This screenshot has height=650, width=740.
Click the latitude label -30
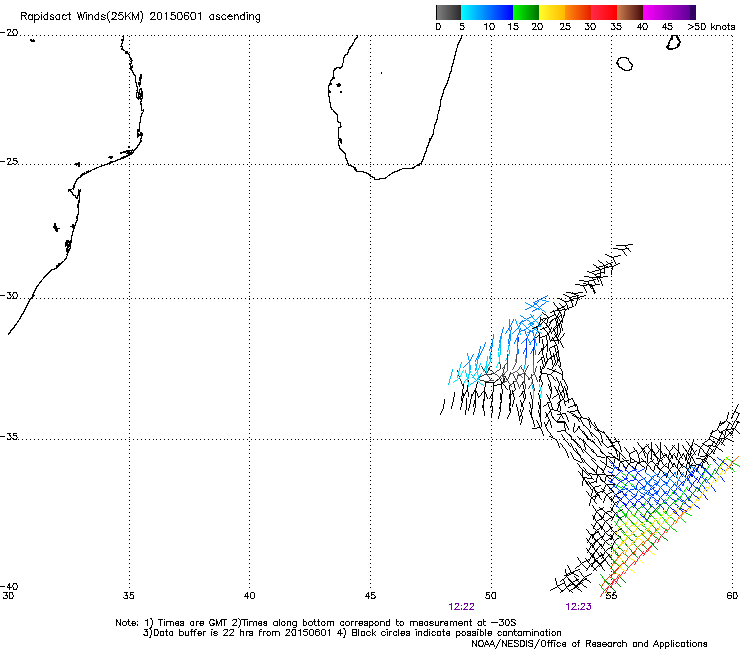click(x=9, y=295)
